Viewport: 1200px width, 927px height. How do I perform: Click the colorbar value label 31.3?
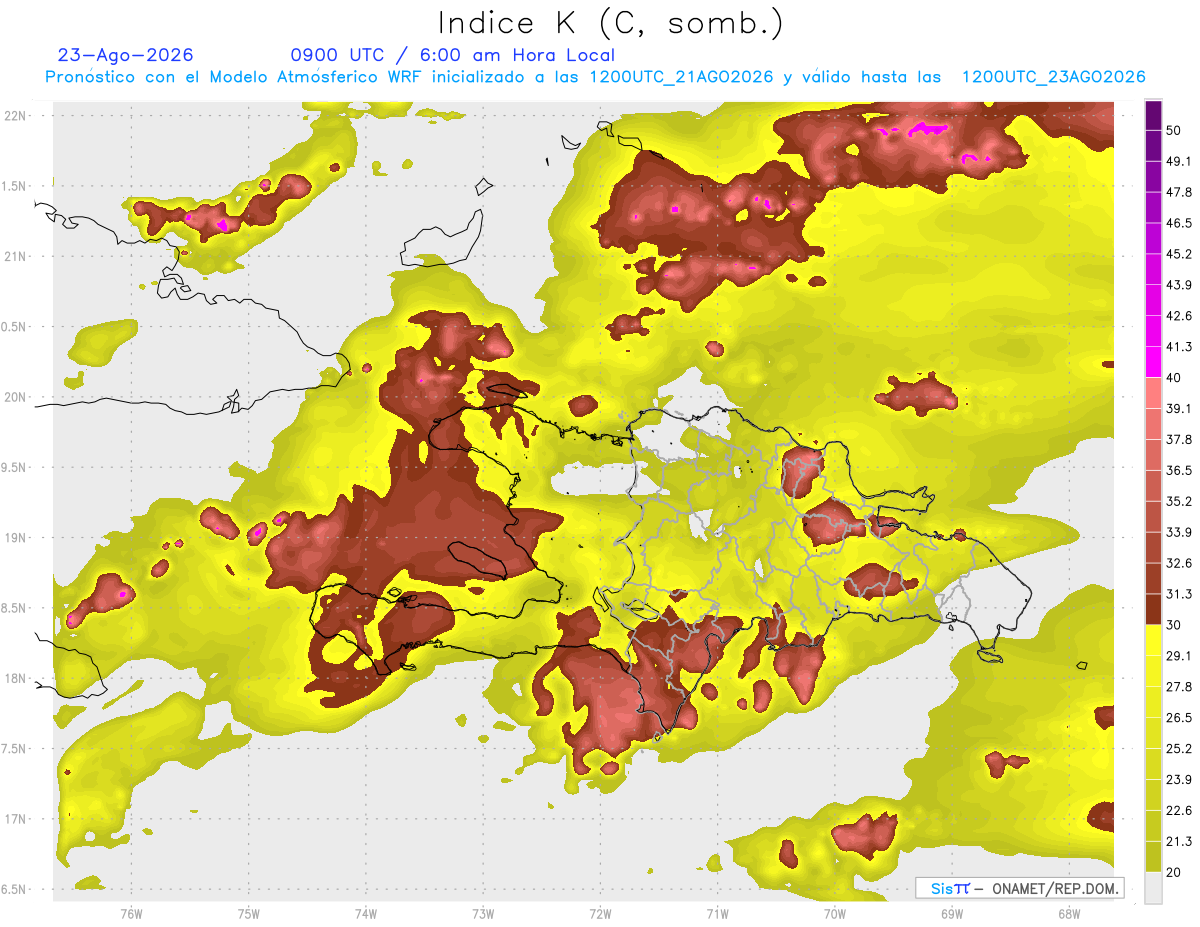(x=1179, y=594)
